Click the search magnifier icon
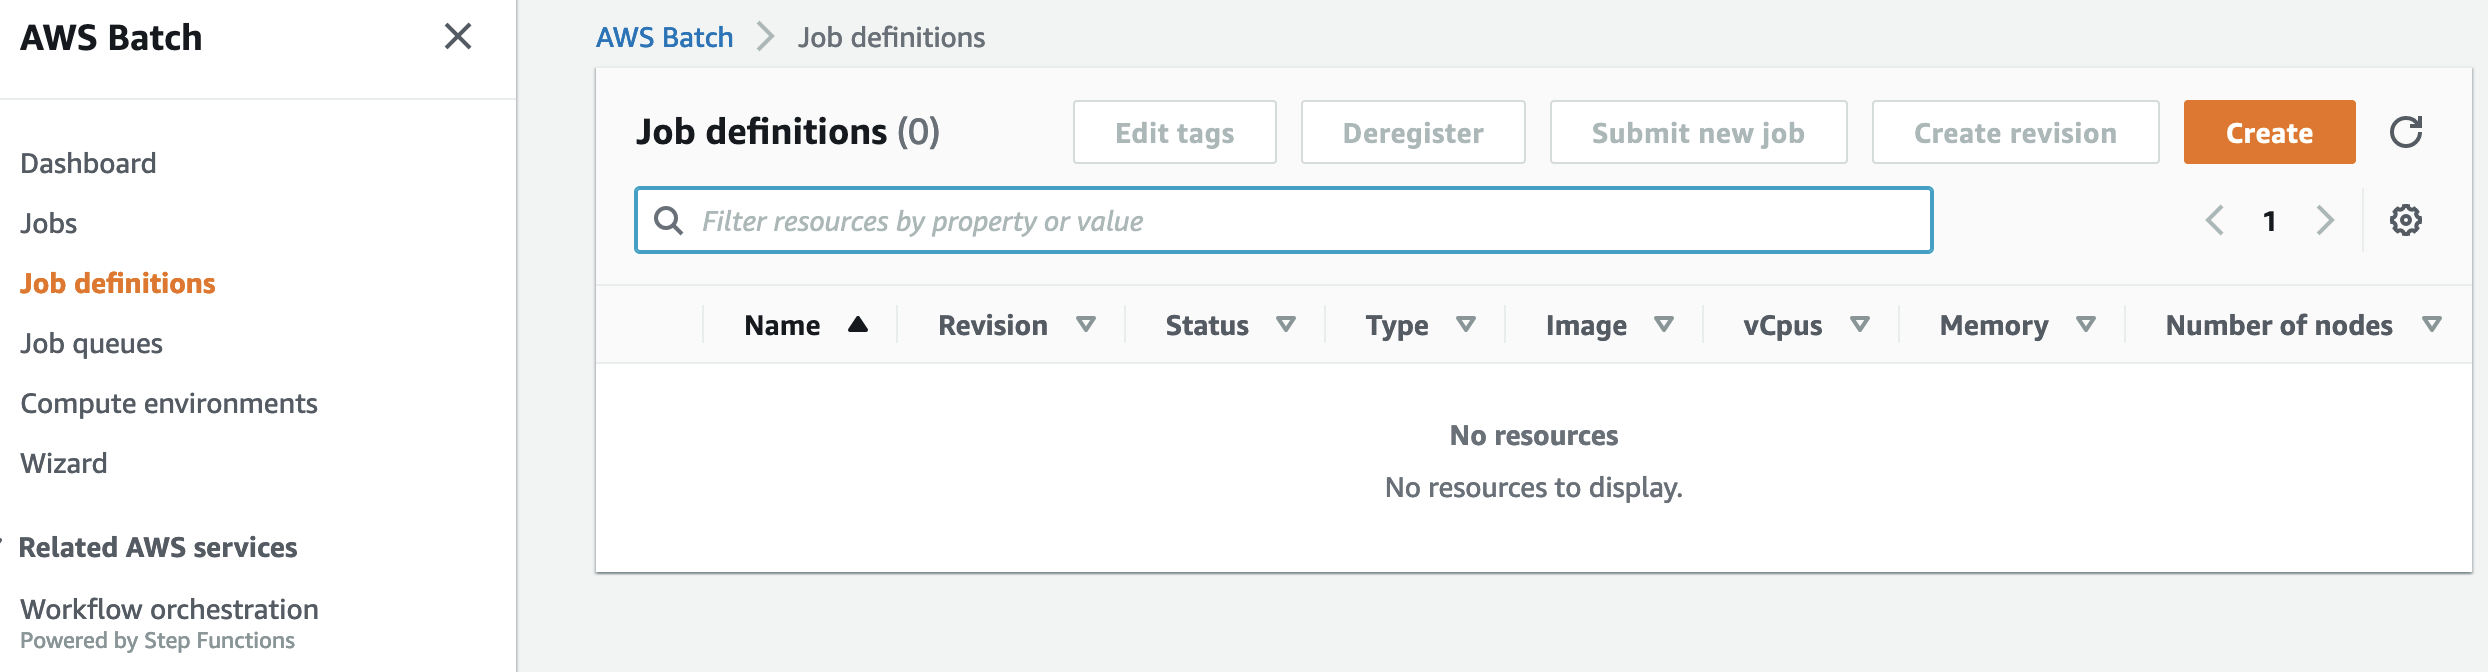This screenshot has width=2488, height=672. coord(668,220)
